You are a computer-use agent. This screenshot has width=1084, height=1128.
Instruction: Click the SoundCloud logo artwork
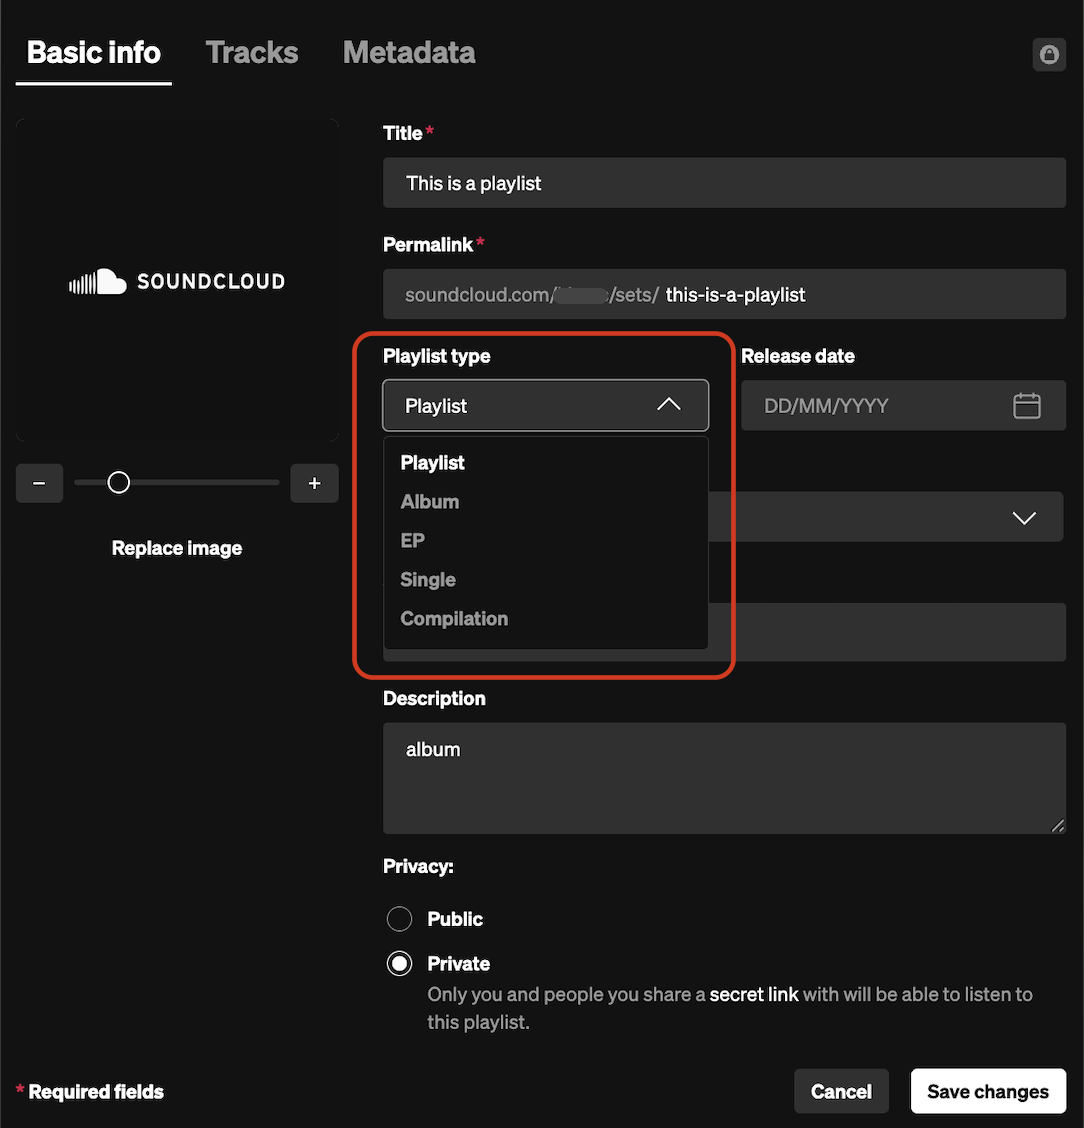(x=177, y=282)
